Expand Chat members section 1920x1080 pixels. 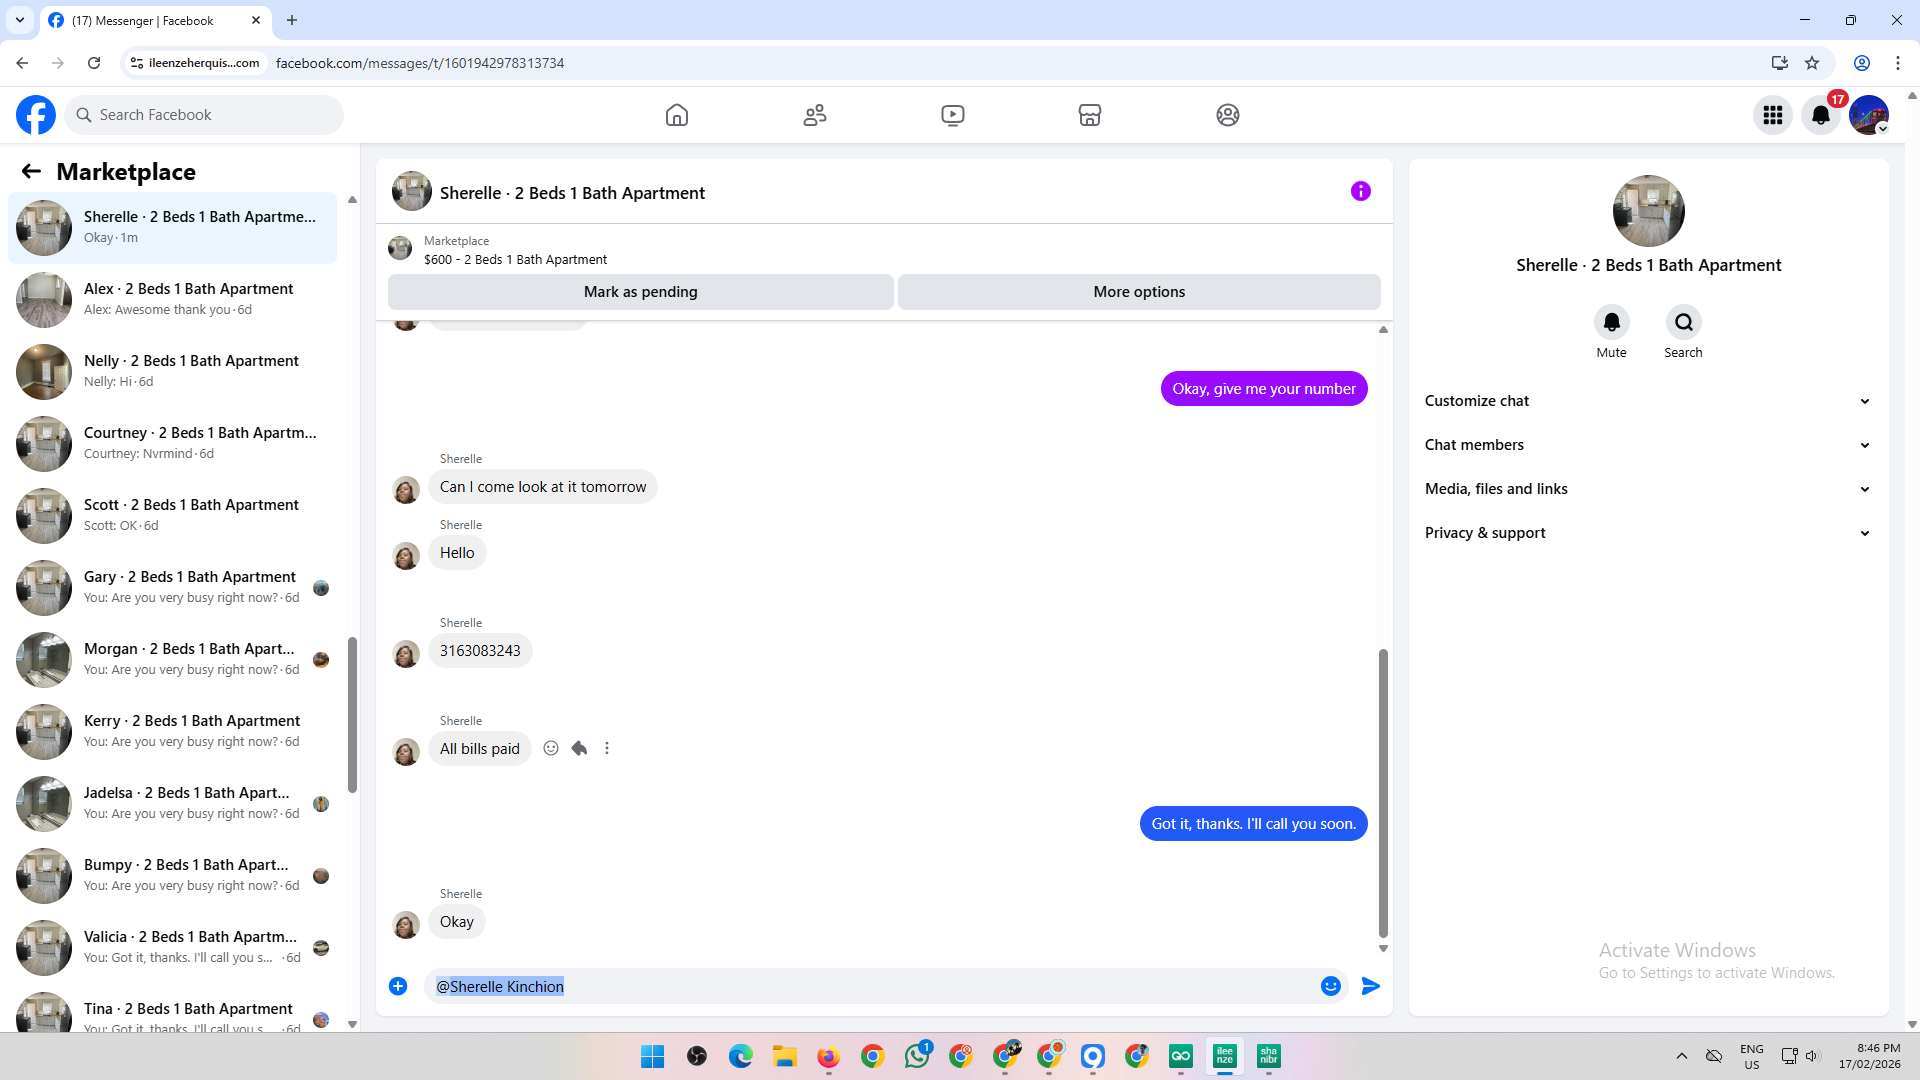[1647, 445]
